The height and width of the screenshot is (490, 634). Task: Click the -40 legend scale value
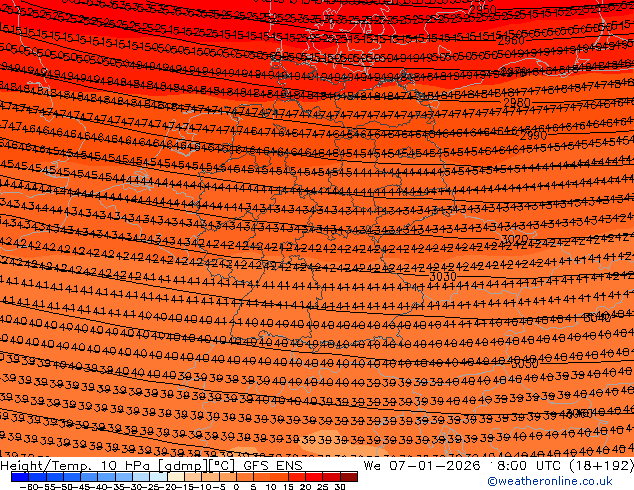(x=97, y=486)
